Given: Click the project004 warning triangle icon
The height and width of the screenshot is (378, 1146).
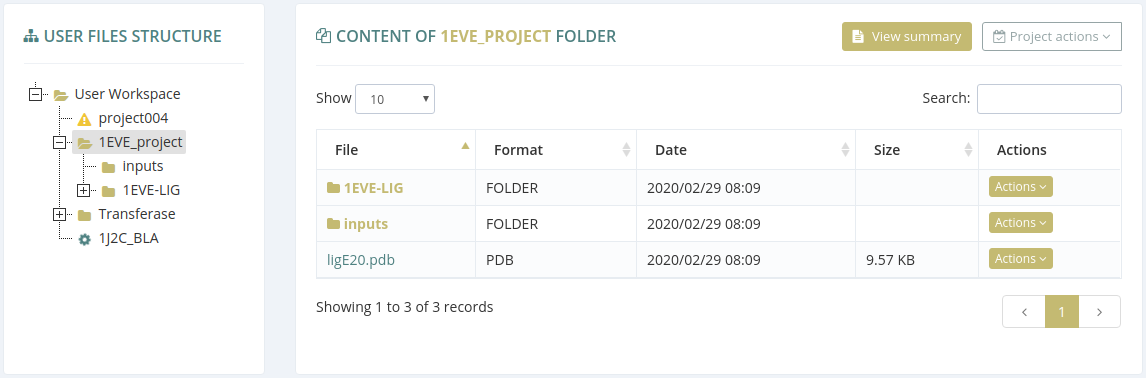Looking at the screenshot, I should [84, 118].
